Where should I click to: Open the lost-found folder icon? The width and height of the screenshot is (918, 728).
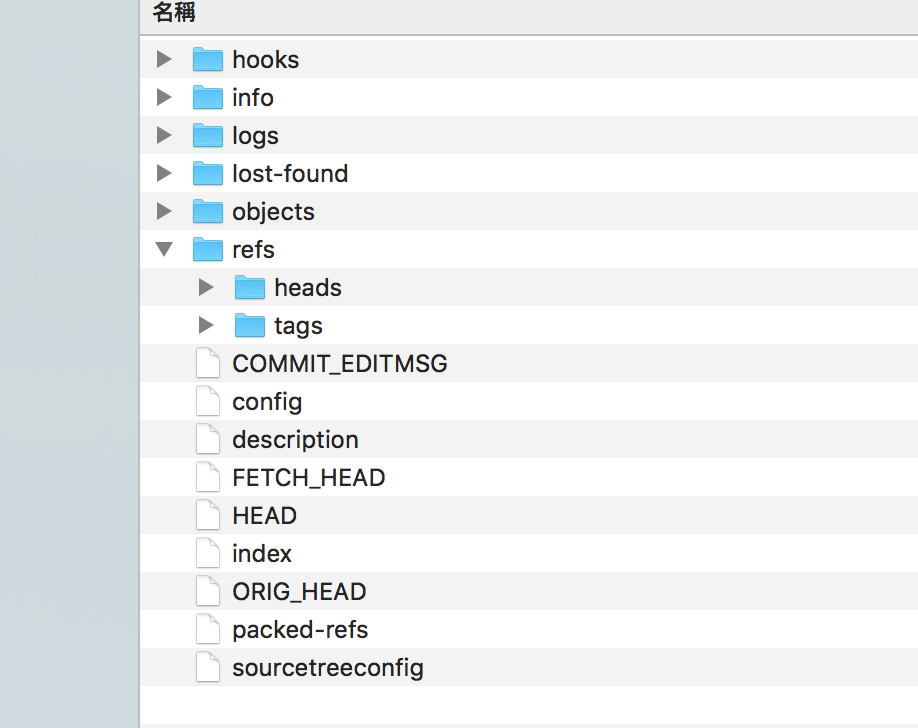[207, 173]
